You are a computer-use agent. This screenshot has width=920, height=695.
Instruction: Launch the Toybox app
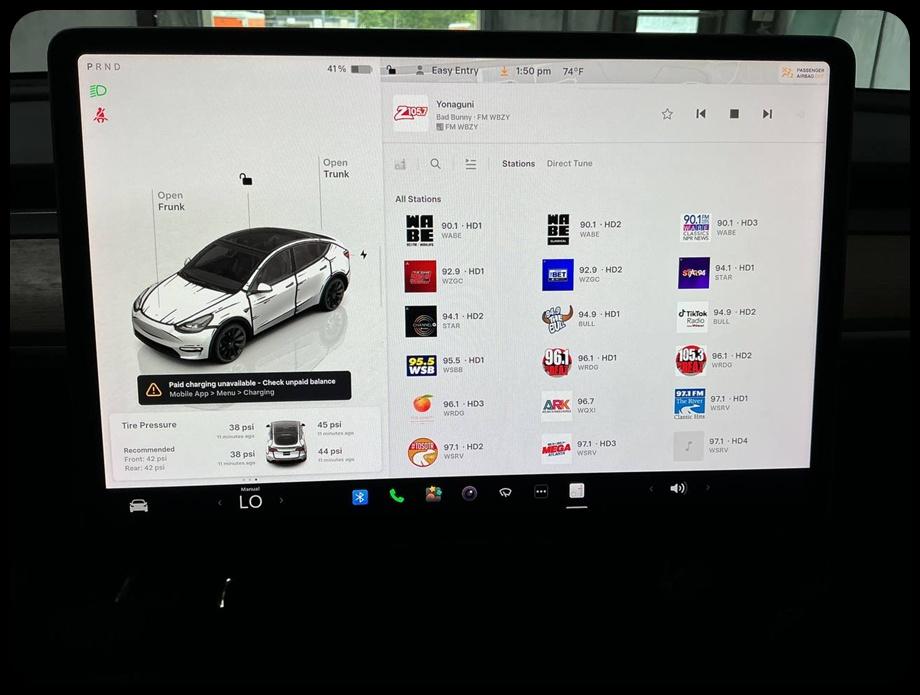434,494
